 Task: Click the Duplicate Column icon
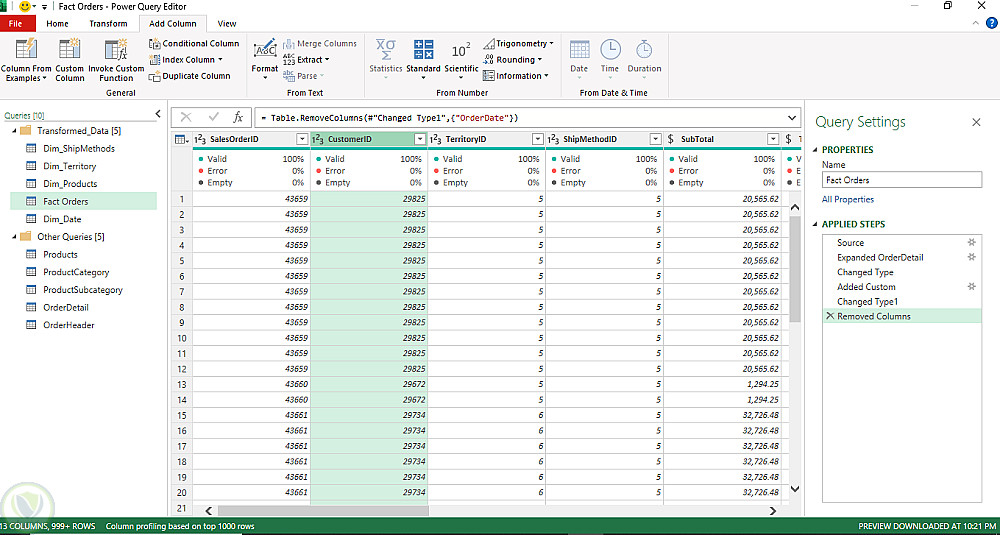155,76
